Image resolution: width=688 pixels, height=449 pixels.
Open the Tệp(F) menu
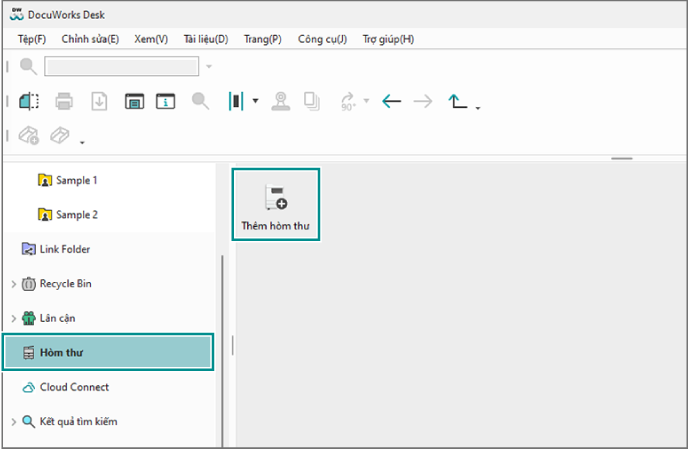(x=32, y=39)
